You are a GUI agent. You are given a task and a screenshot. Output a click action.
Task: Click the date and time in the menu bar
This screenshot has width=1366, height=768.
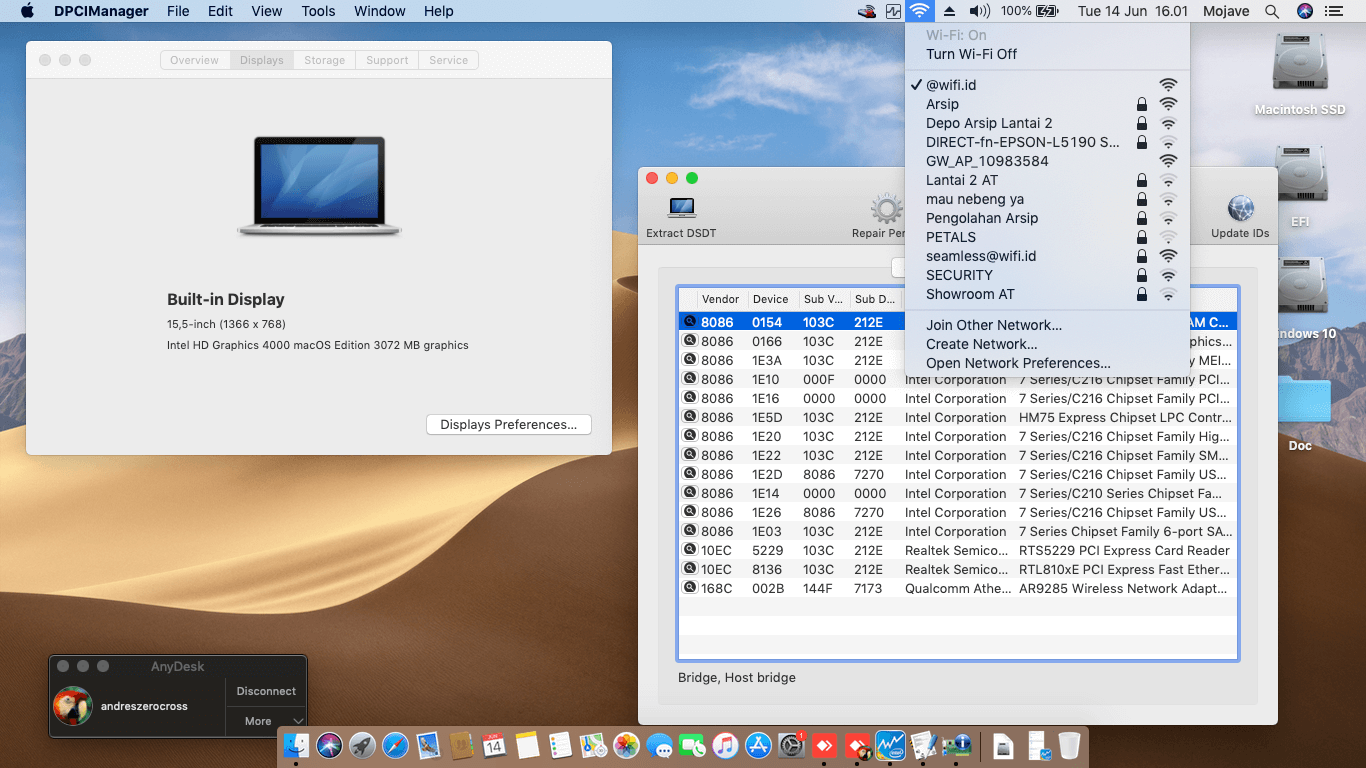(1133, 11)
